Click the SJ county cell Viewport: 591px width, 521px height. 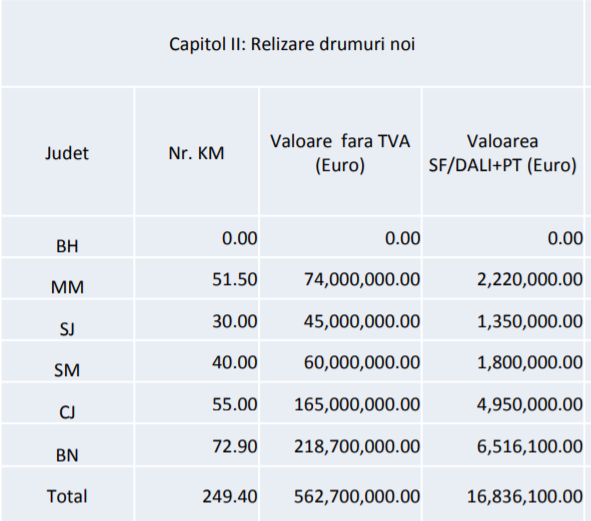67,329
